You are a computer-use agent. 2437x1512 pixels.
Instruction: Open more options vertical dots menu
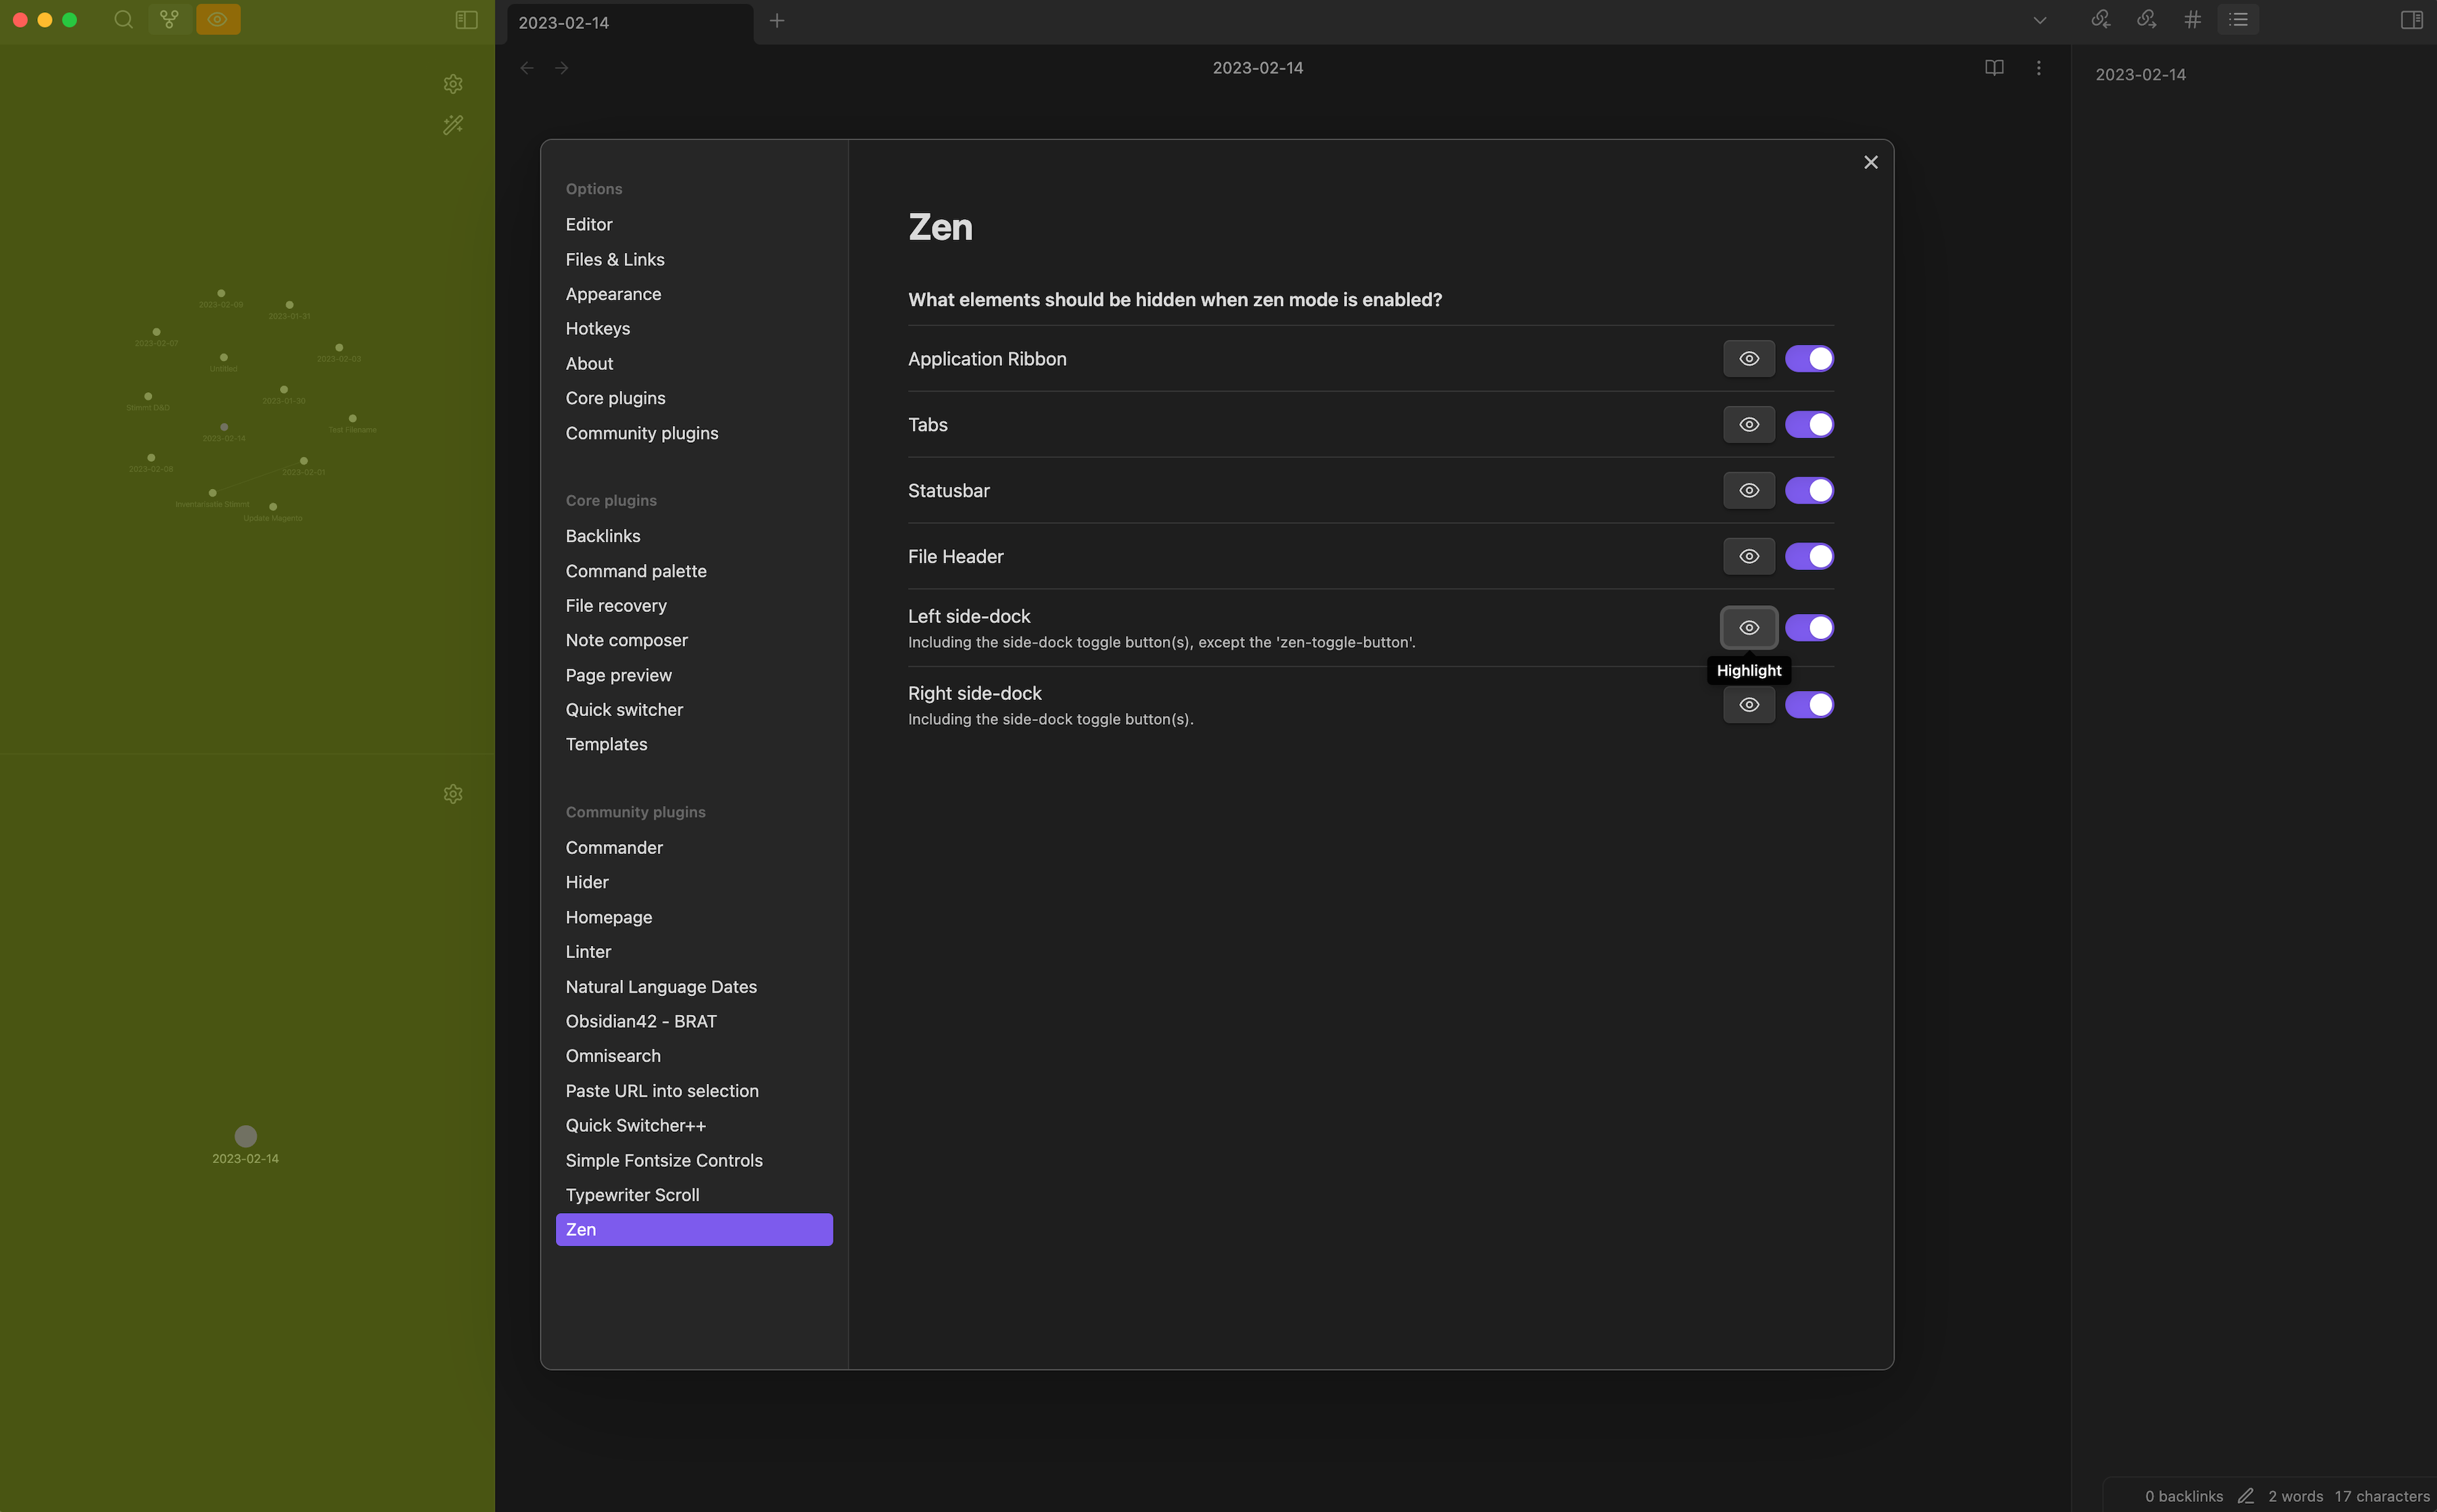[x=2038, y=68]
